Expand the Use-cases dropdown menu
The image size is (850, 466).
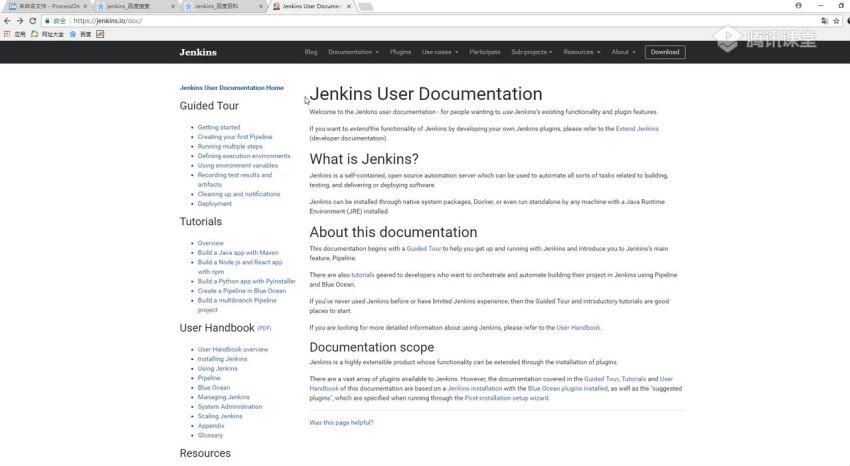(x=440, y=52)
